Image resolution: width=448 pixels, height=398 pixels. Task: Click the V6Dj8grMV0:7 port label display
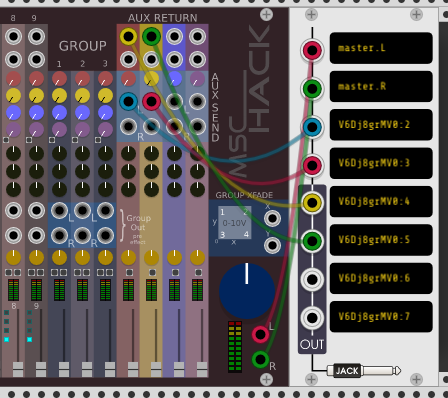381,316
